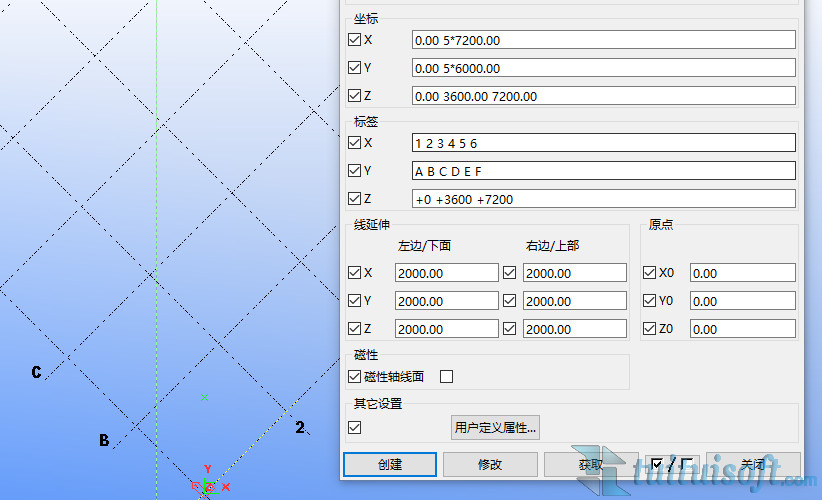822x500 pixels.
Task: Toggle the Z checkbox in the 标签 section
Action: (x=355, y=199)
